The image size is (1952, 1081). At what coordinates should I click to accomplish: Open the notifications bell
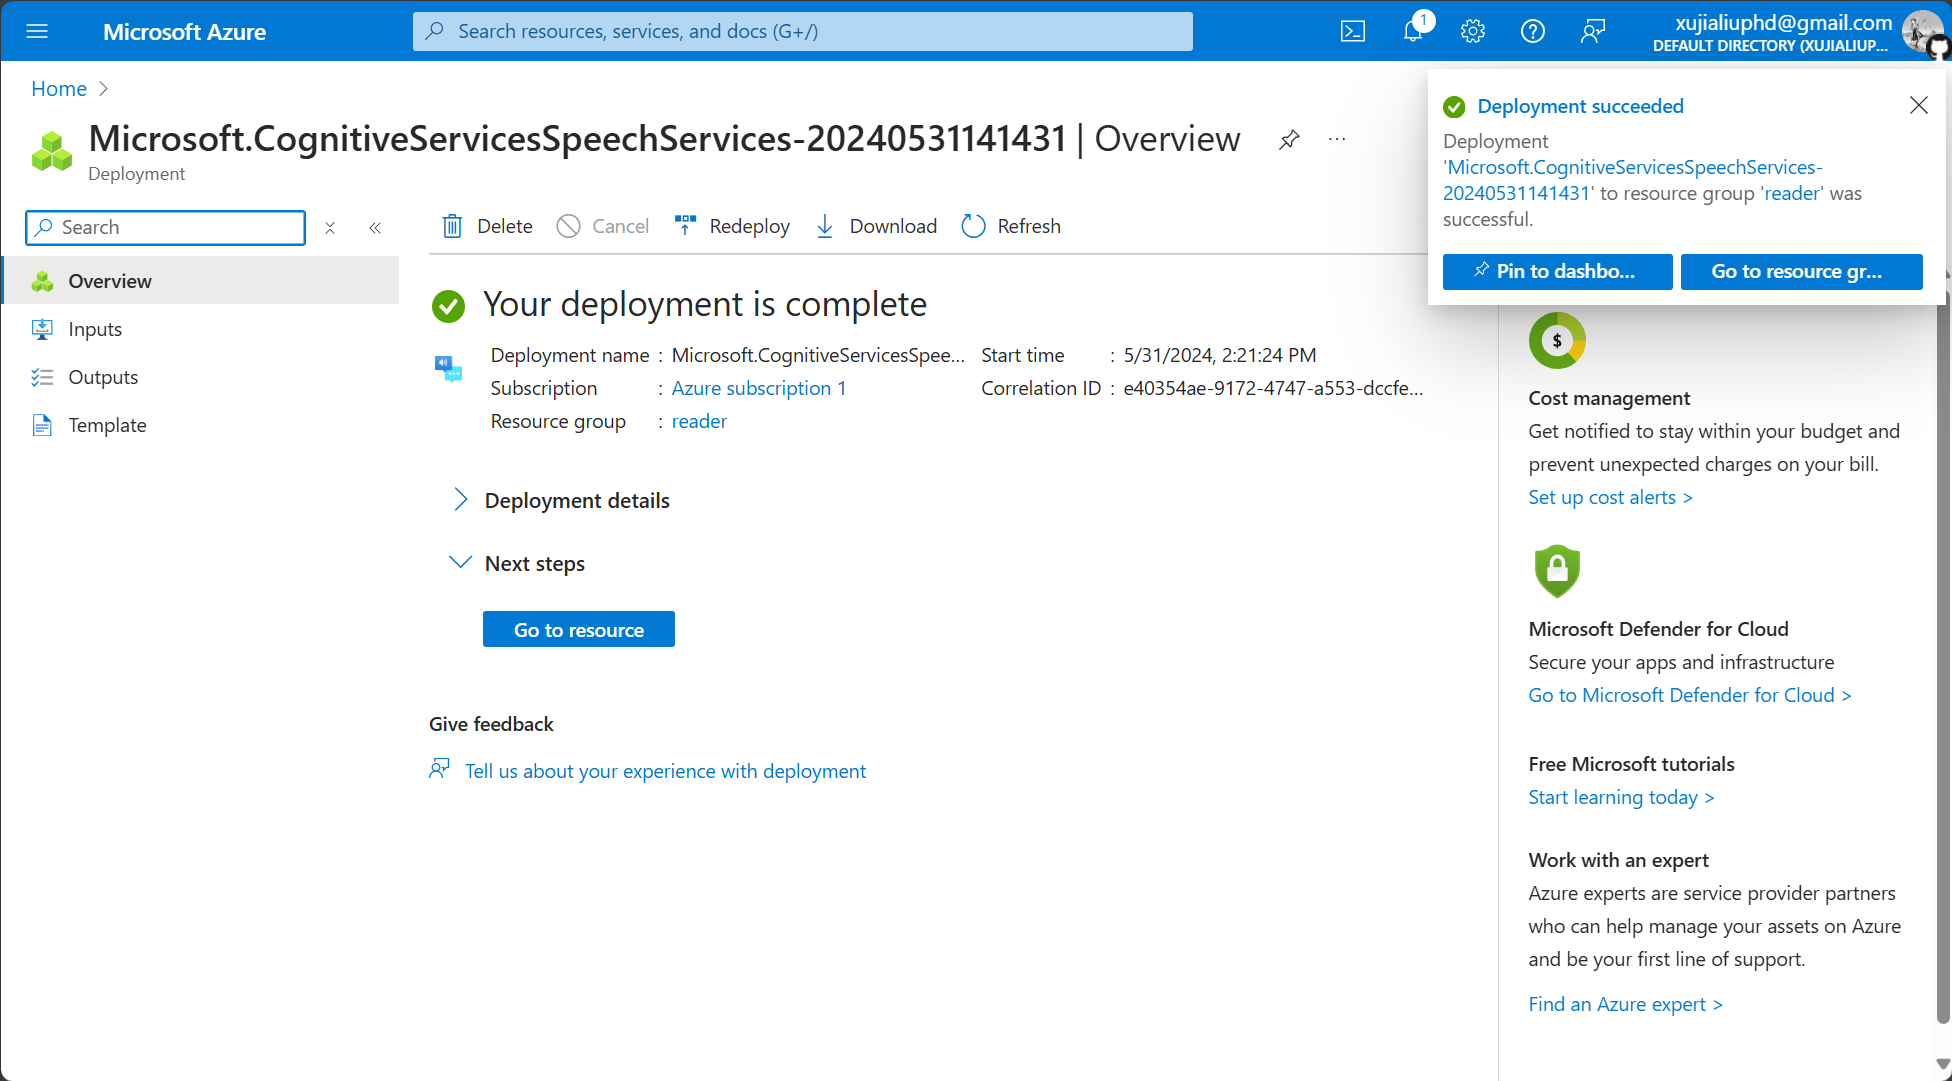[x=1413, y=31]
